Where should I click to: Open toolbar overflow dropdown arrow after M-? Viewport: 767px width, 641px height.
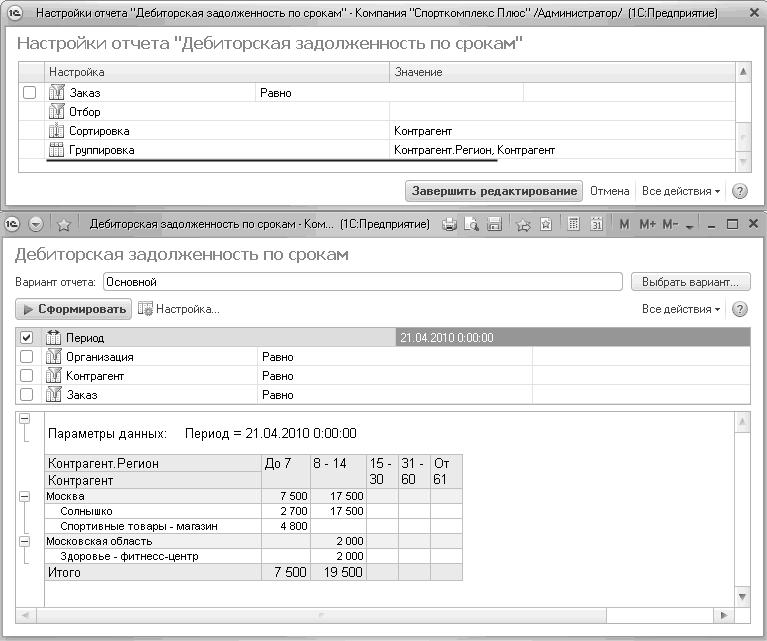[x=690, y=227]
